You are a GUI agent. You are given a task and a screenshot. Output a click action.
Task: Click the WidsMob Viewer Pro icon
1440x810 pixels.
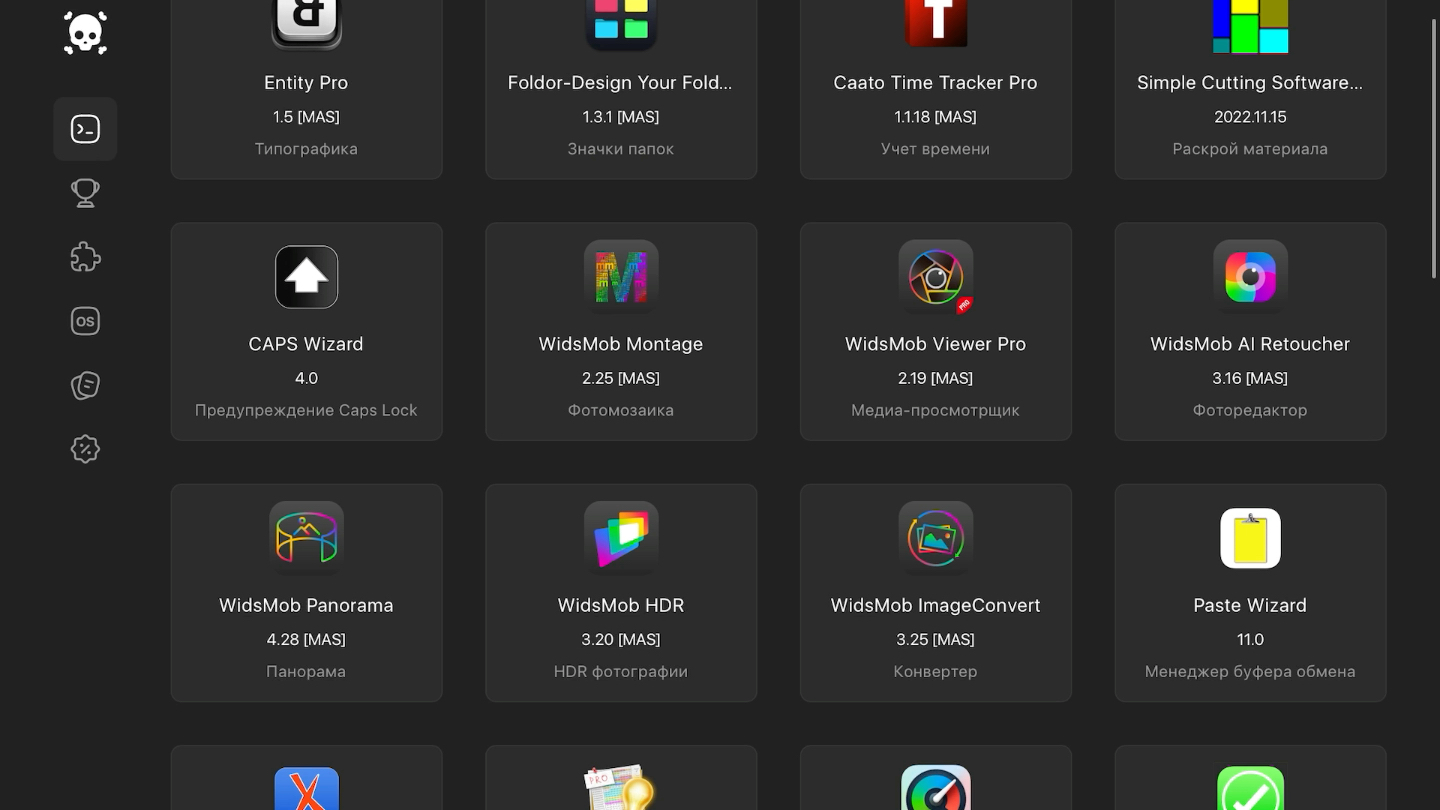[x=936, y=277]
